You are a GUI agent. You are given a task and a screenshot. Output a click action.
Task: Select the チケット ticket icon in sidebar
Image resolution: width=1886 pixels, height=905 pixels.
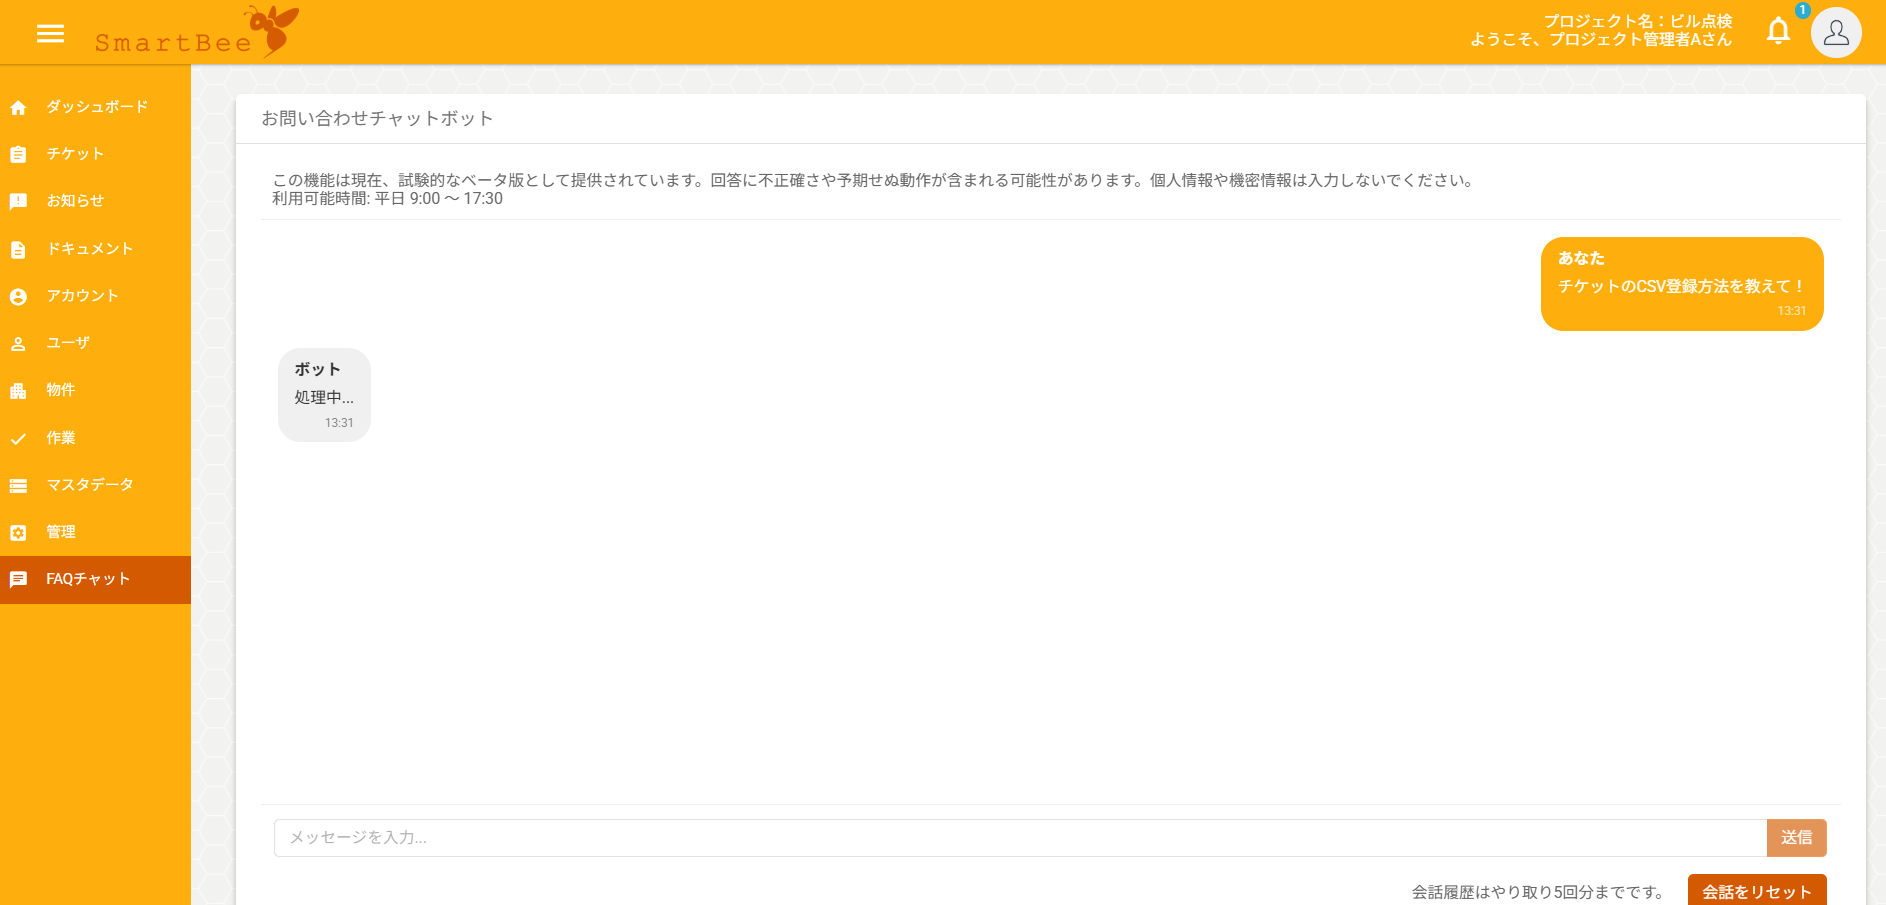(x=18, y=154)
